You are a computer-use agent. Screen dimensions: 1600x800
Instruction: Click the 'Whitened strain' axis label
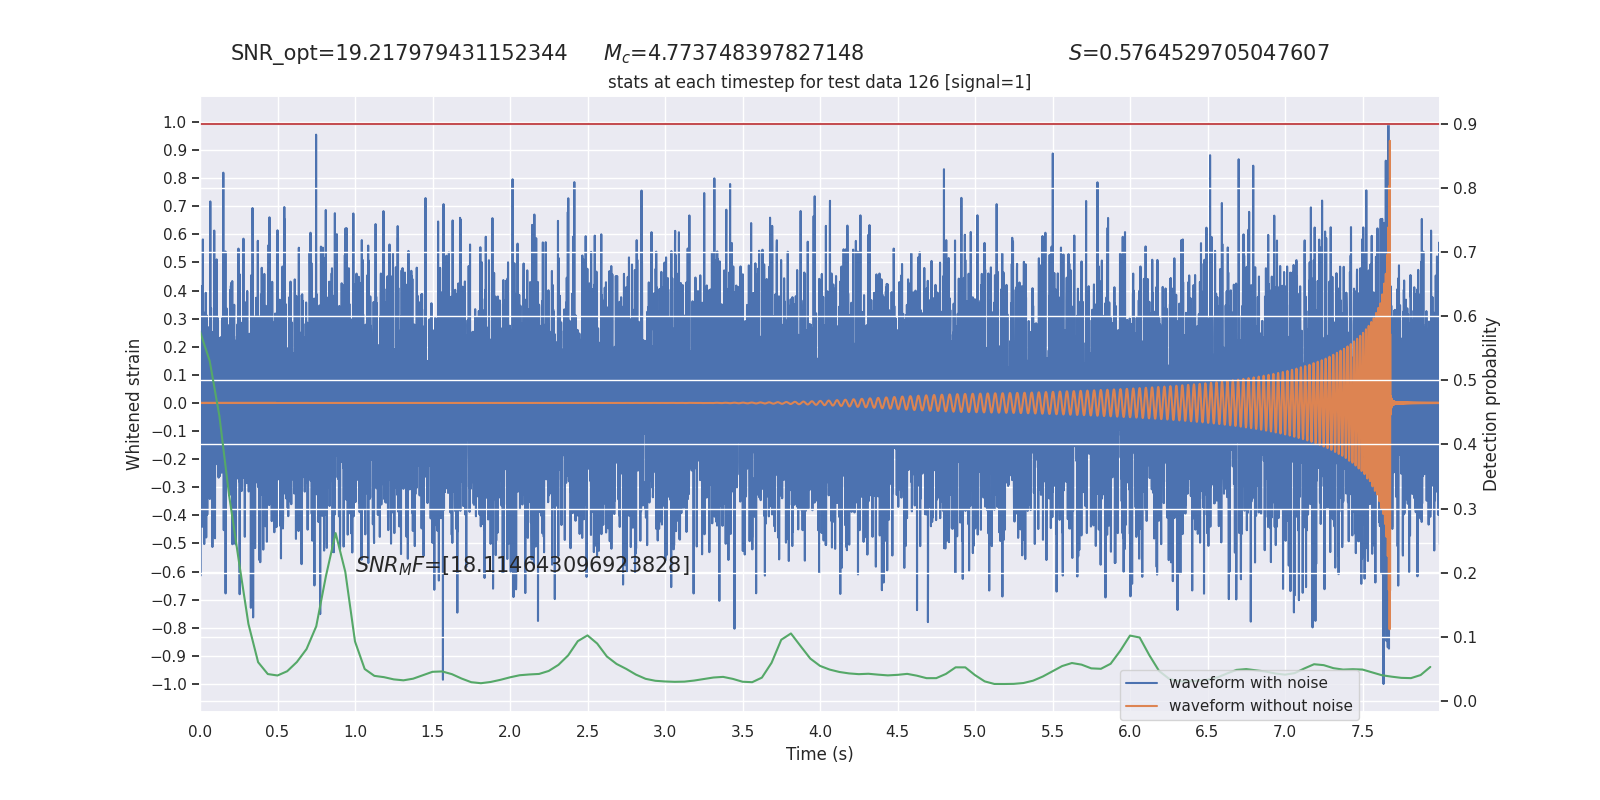(x=133, y=404)
